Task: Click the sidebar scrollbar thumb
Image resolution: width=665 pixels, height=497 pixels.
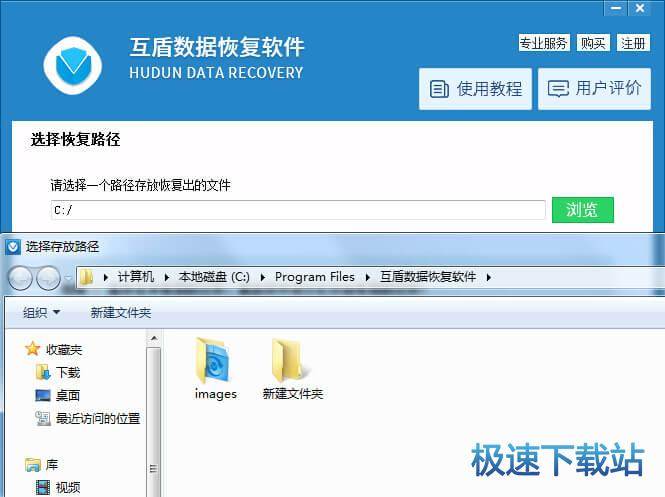Action: (x=154, y=422)
